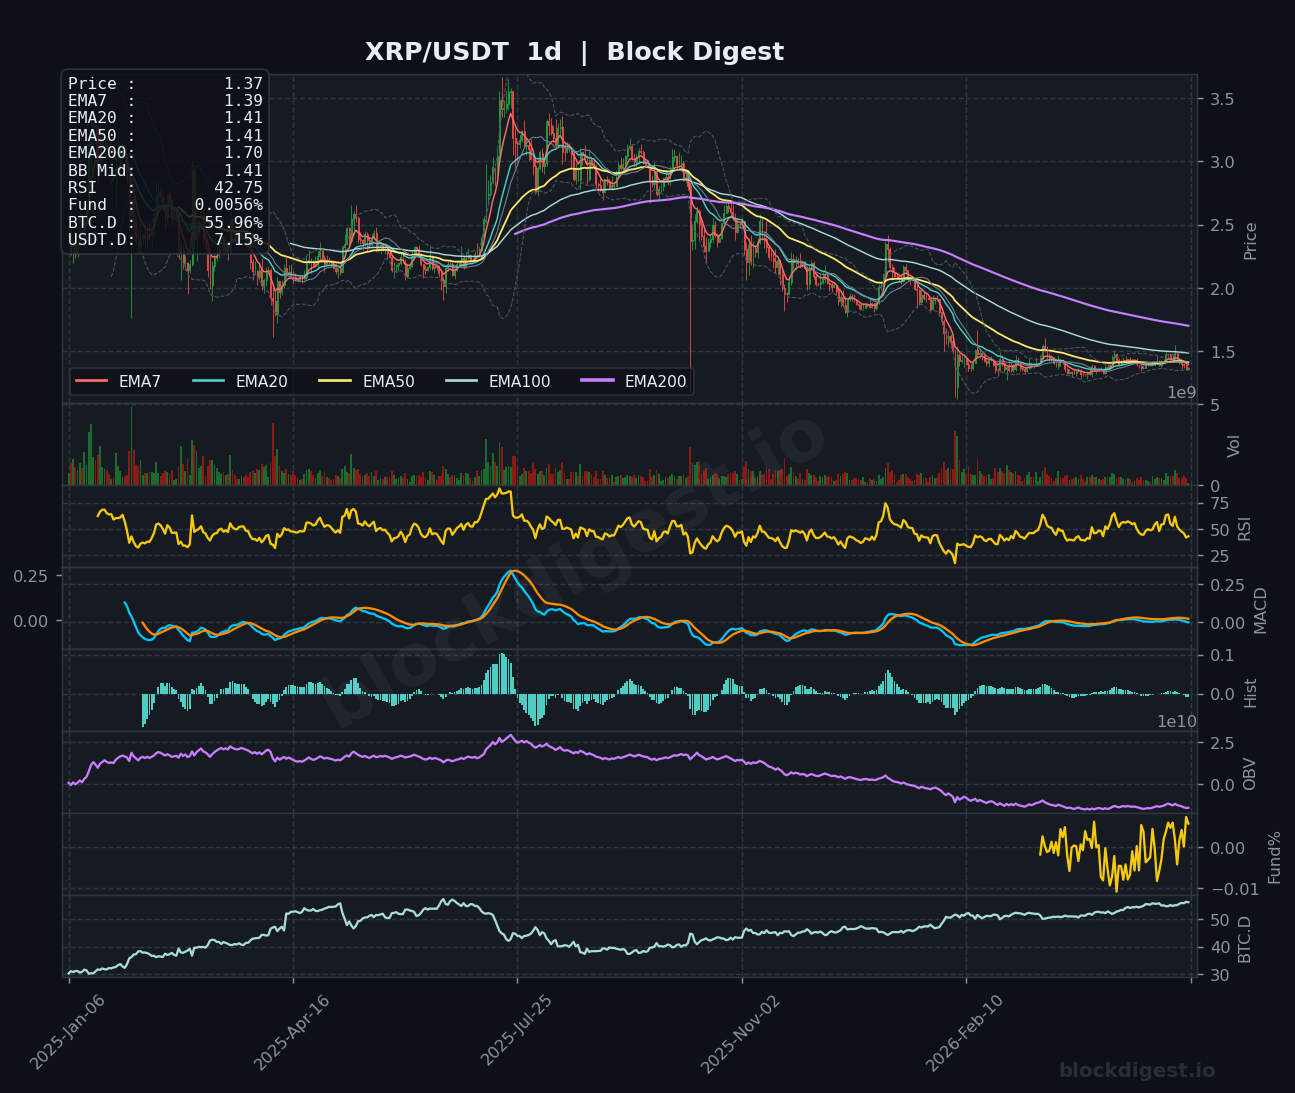This screenshot has width=1295, height=1093.
Task: Click the 1.5 tick on Price axis
Action: 1221,352
